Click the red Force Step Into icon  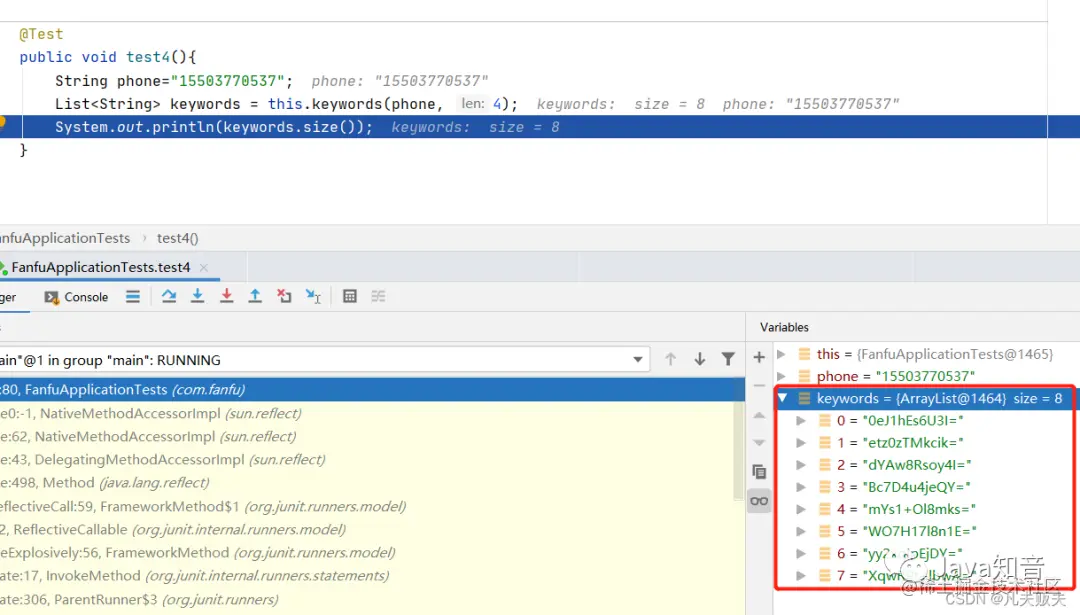[226, 296]
